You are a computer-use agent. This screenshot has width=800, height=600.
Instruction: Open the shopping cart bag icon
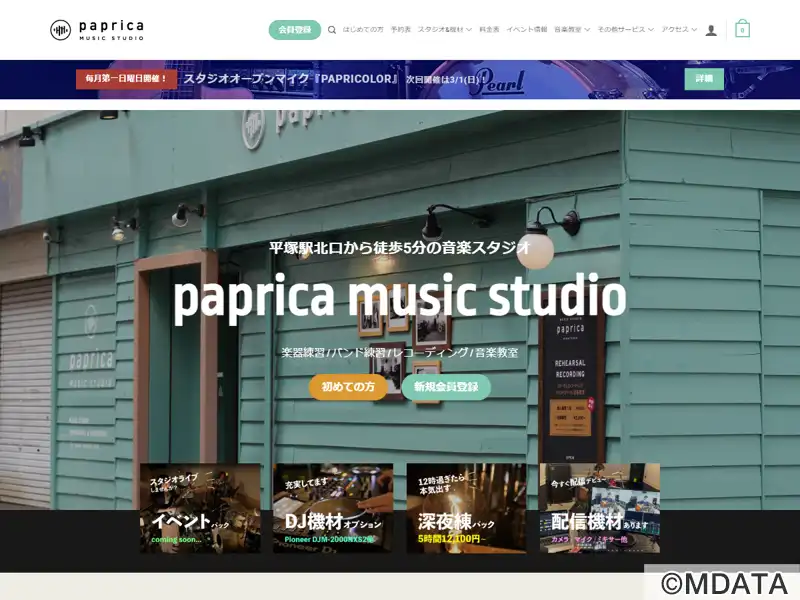pos(741,29)
